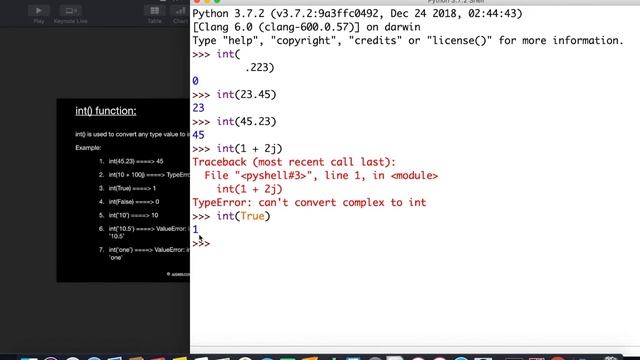Click the empty >>> prompt at shell's end

tap(201, 244)
